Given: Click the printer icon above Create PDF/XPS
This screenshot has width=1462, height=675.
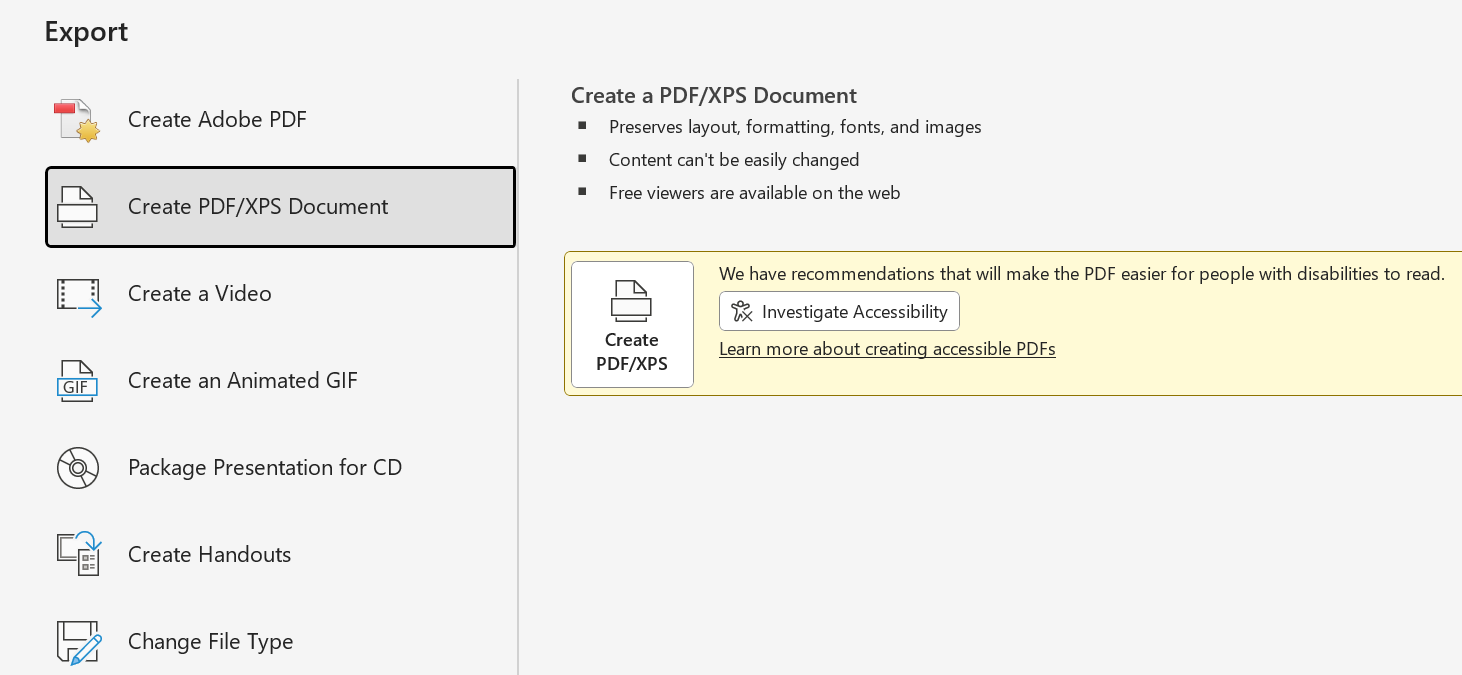Looking at the screenshot, I should click(x=632, y=300).
